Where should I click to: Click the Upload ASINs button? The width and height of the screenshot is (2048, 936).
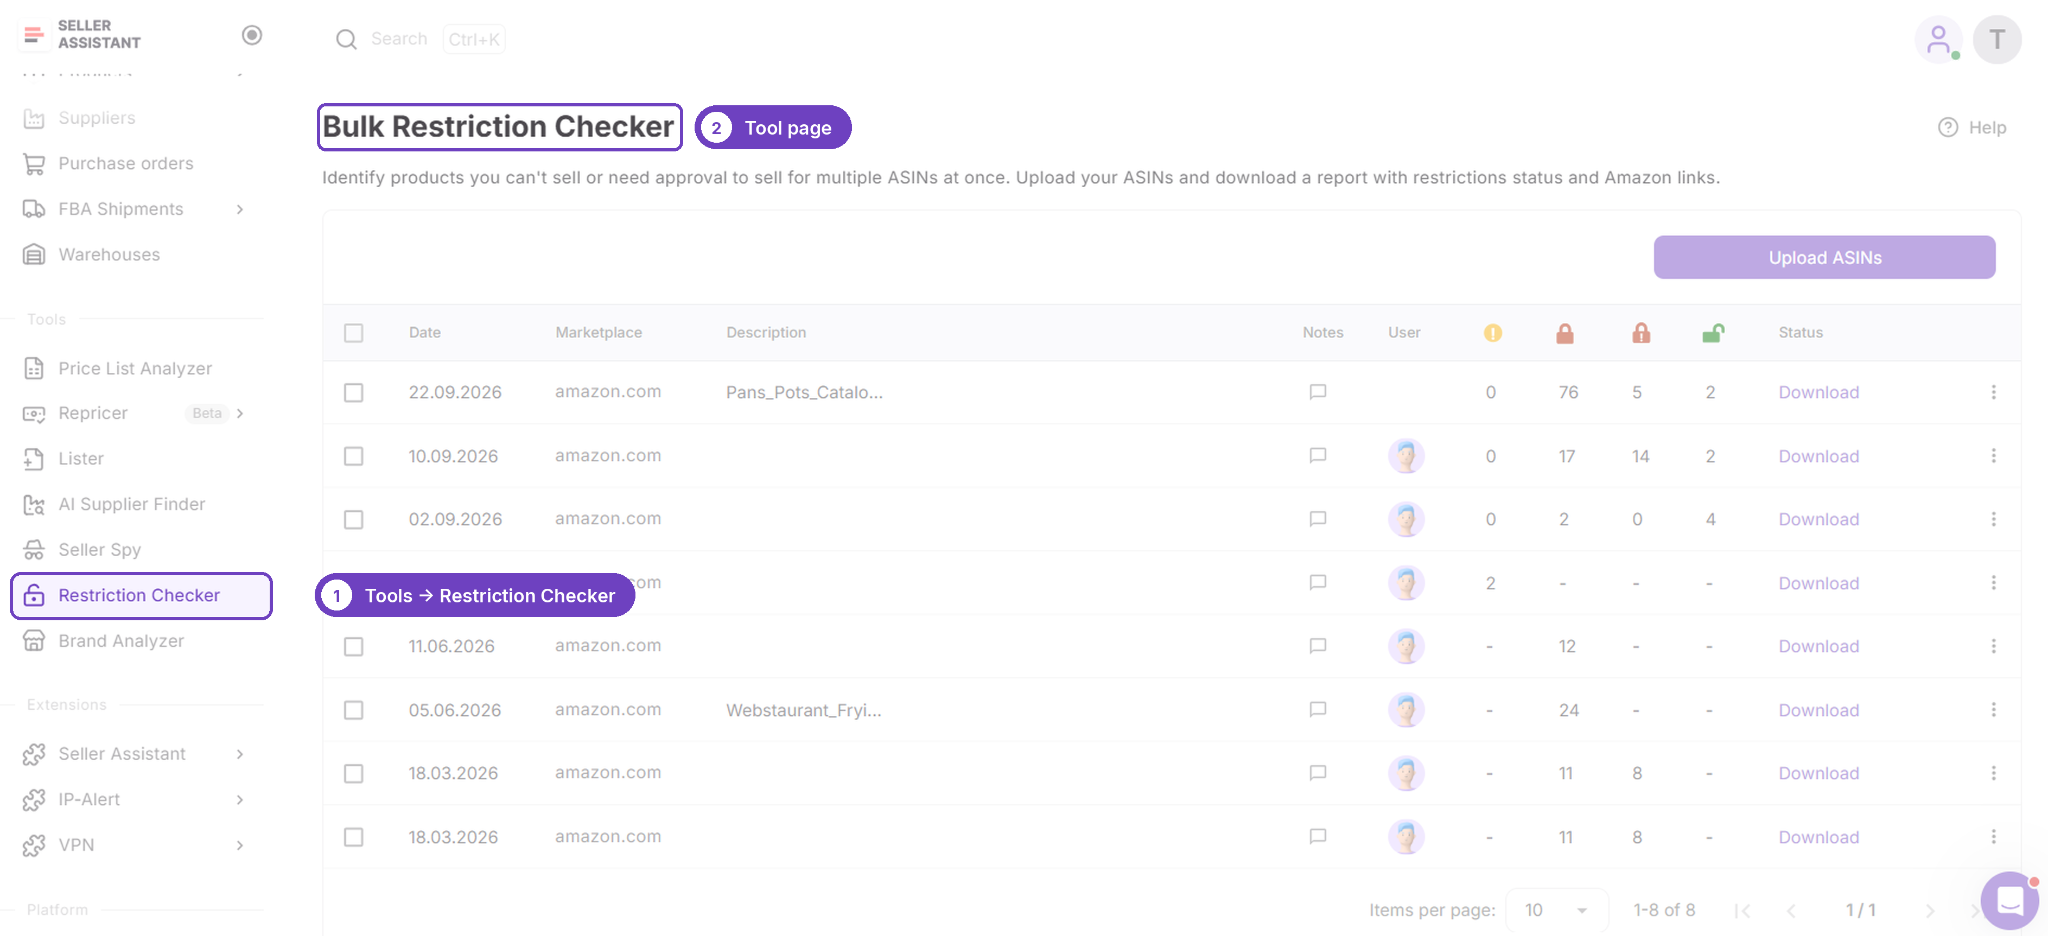click(1824, 257)
